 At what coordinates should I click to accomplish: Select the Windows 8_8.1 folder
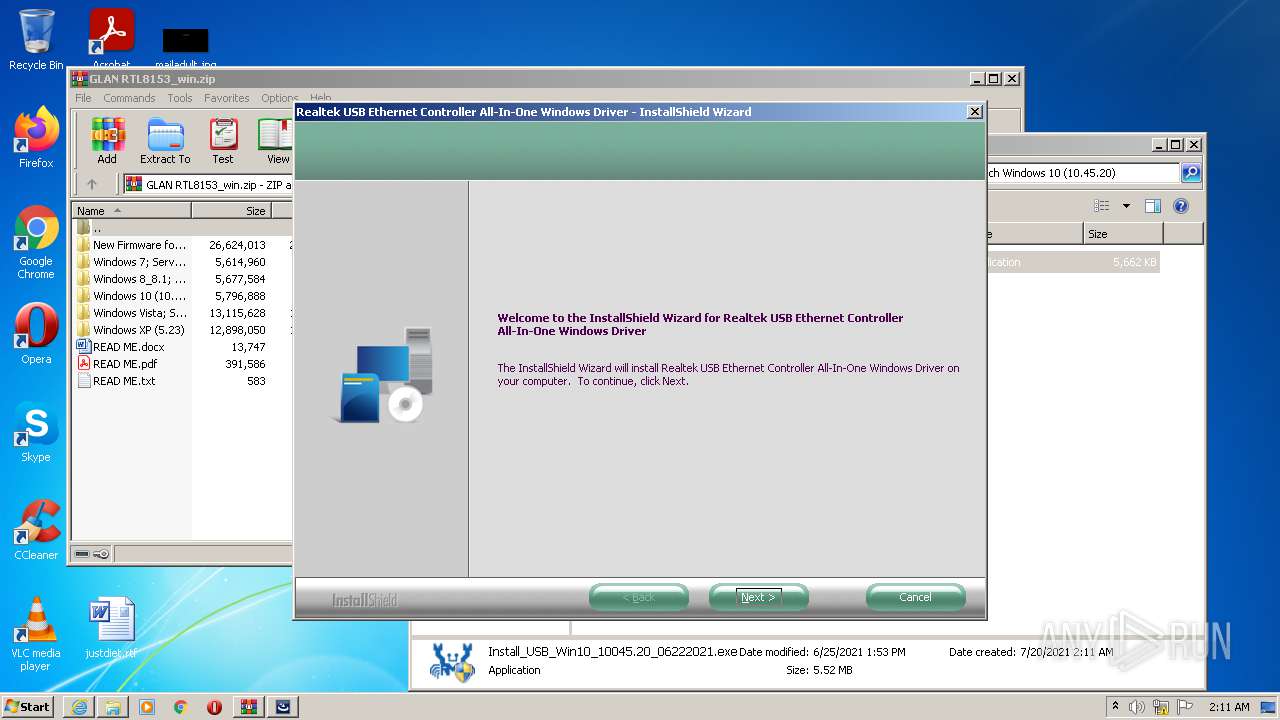pyautogui.click(x=139, y=279)
